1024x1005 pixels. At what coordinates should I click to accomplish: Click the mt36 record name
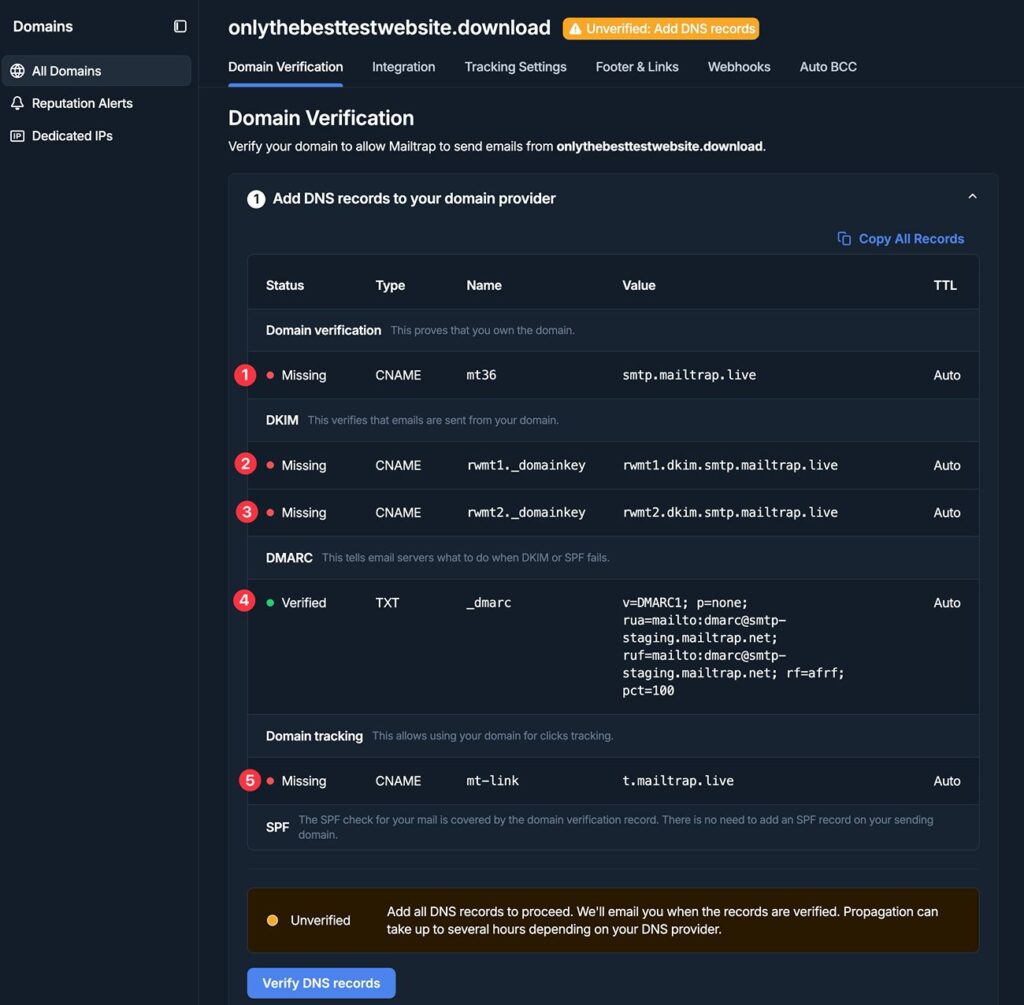[481, 375]
